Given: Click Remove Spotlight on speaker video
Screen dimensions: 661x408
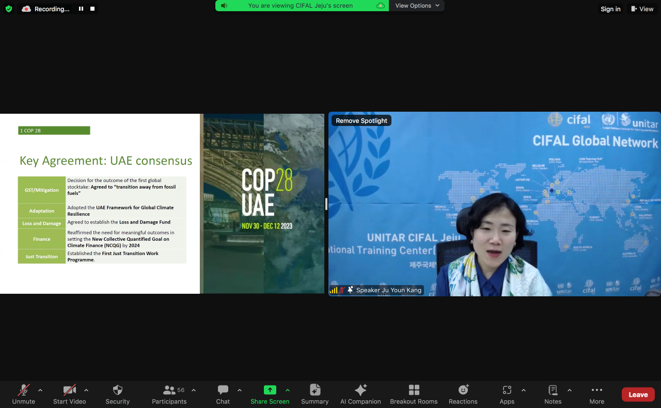Looking at the screenshot, I should click(361, 121).
